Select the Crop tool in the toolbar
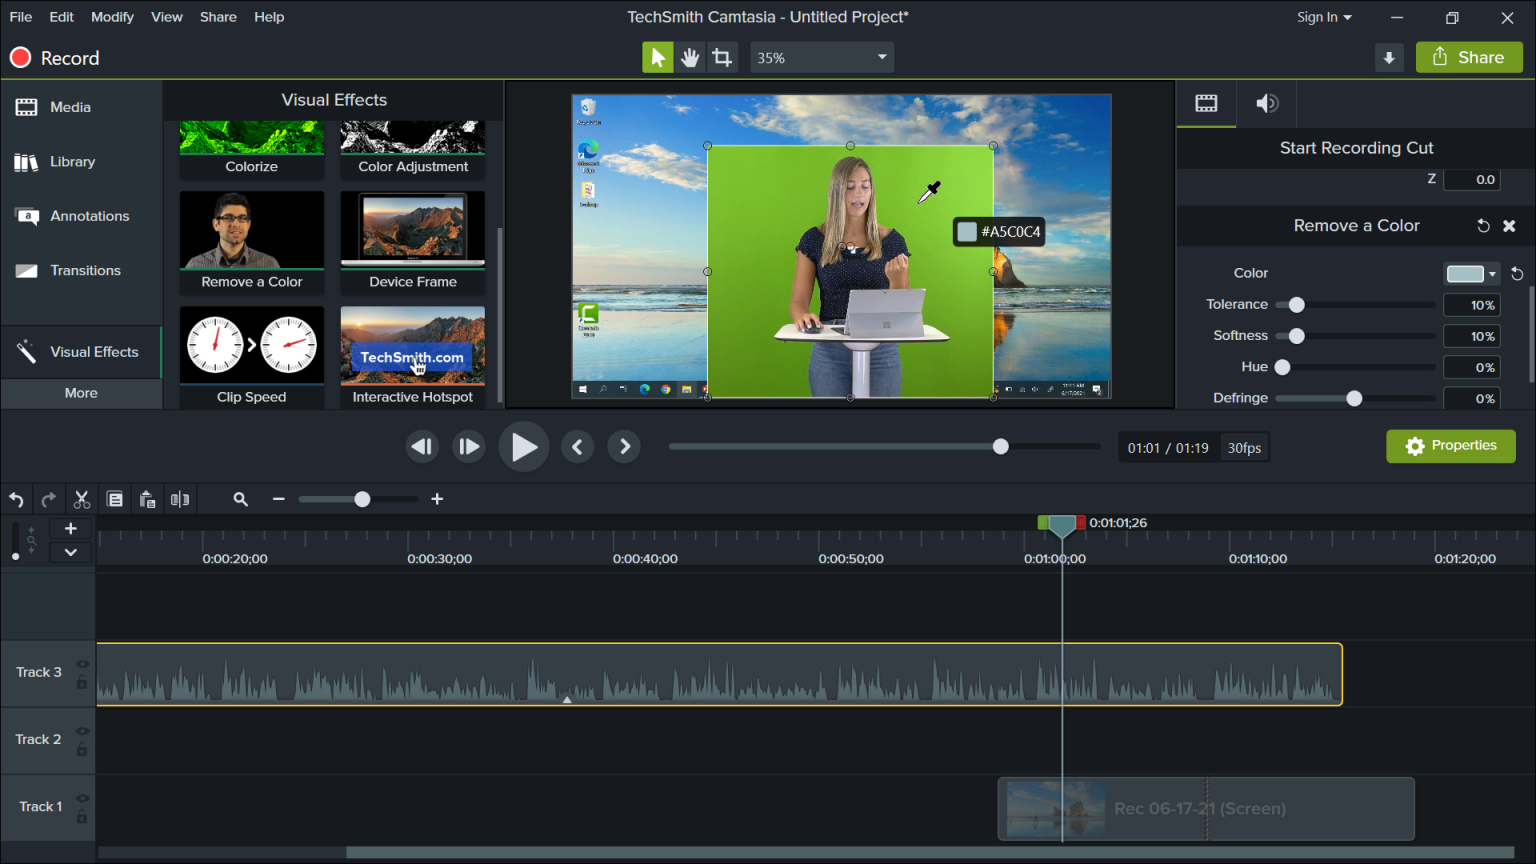Screen dimensions: 1536x864 tap(722, 57)
